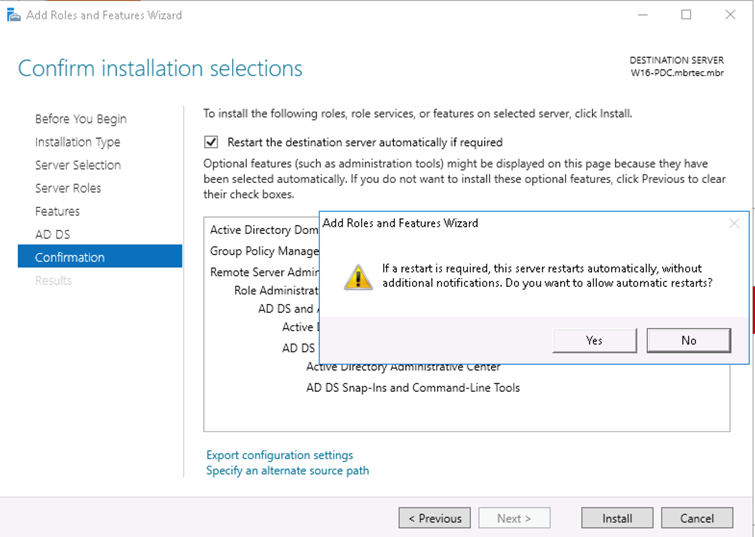755x537 pixels.
Task: Select Active Directory Domain Services list entry
Action: (264, 230)
